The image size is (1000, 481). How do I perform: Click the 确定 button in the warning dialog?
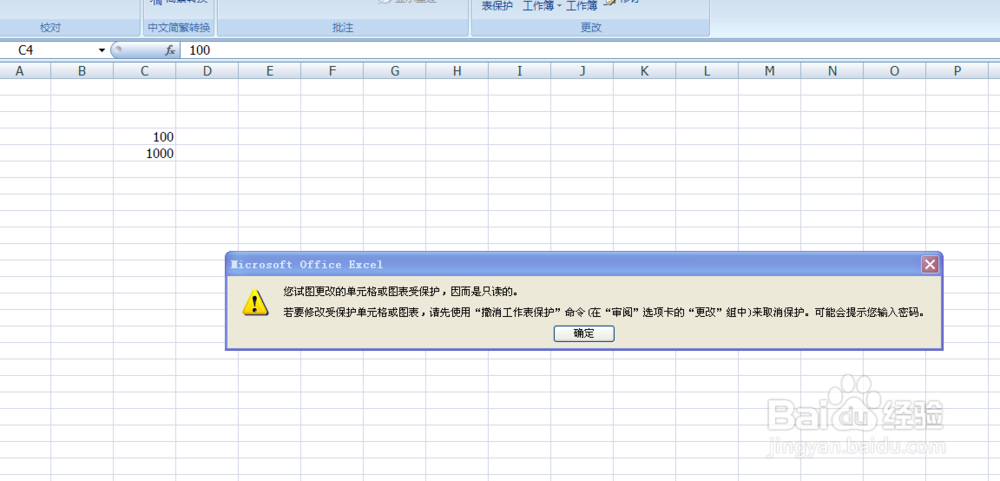click(x=584, y=334)
